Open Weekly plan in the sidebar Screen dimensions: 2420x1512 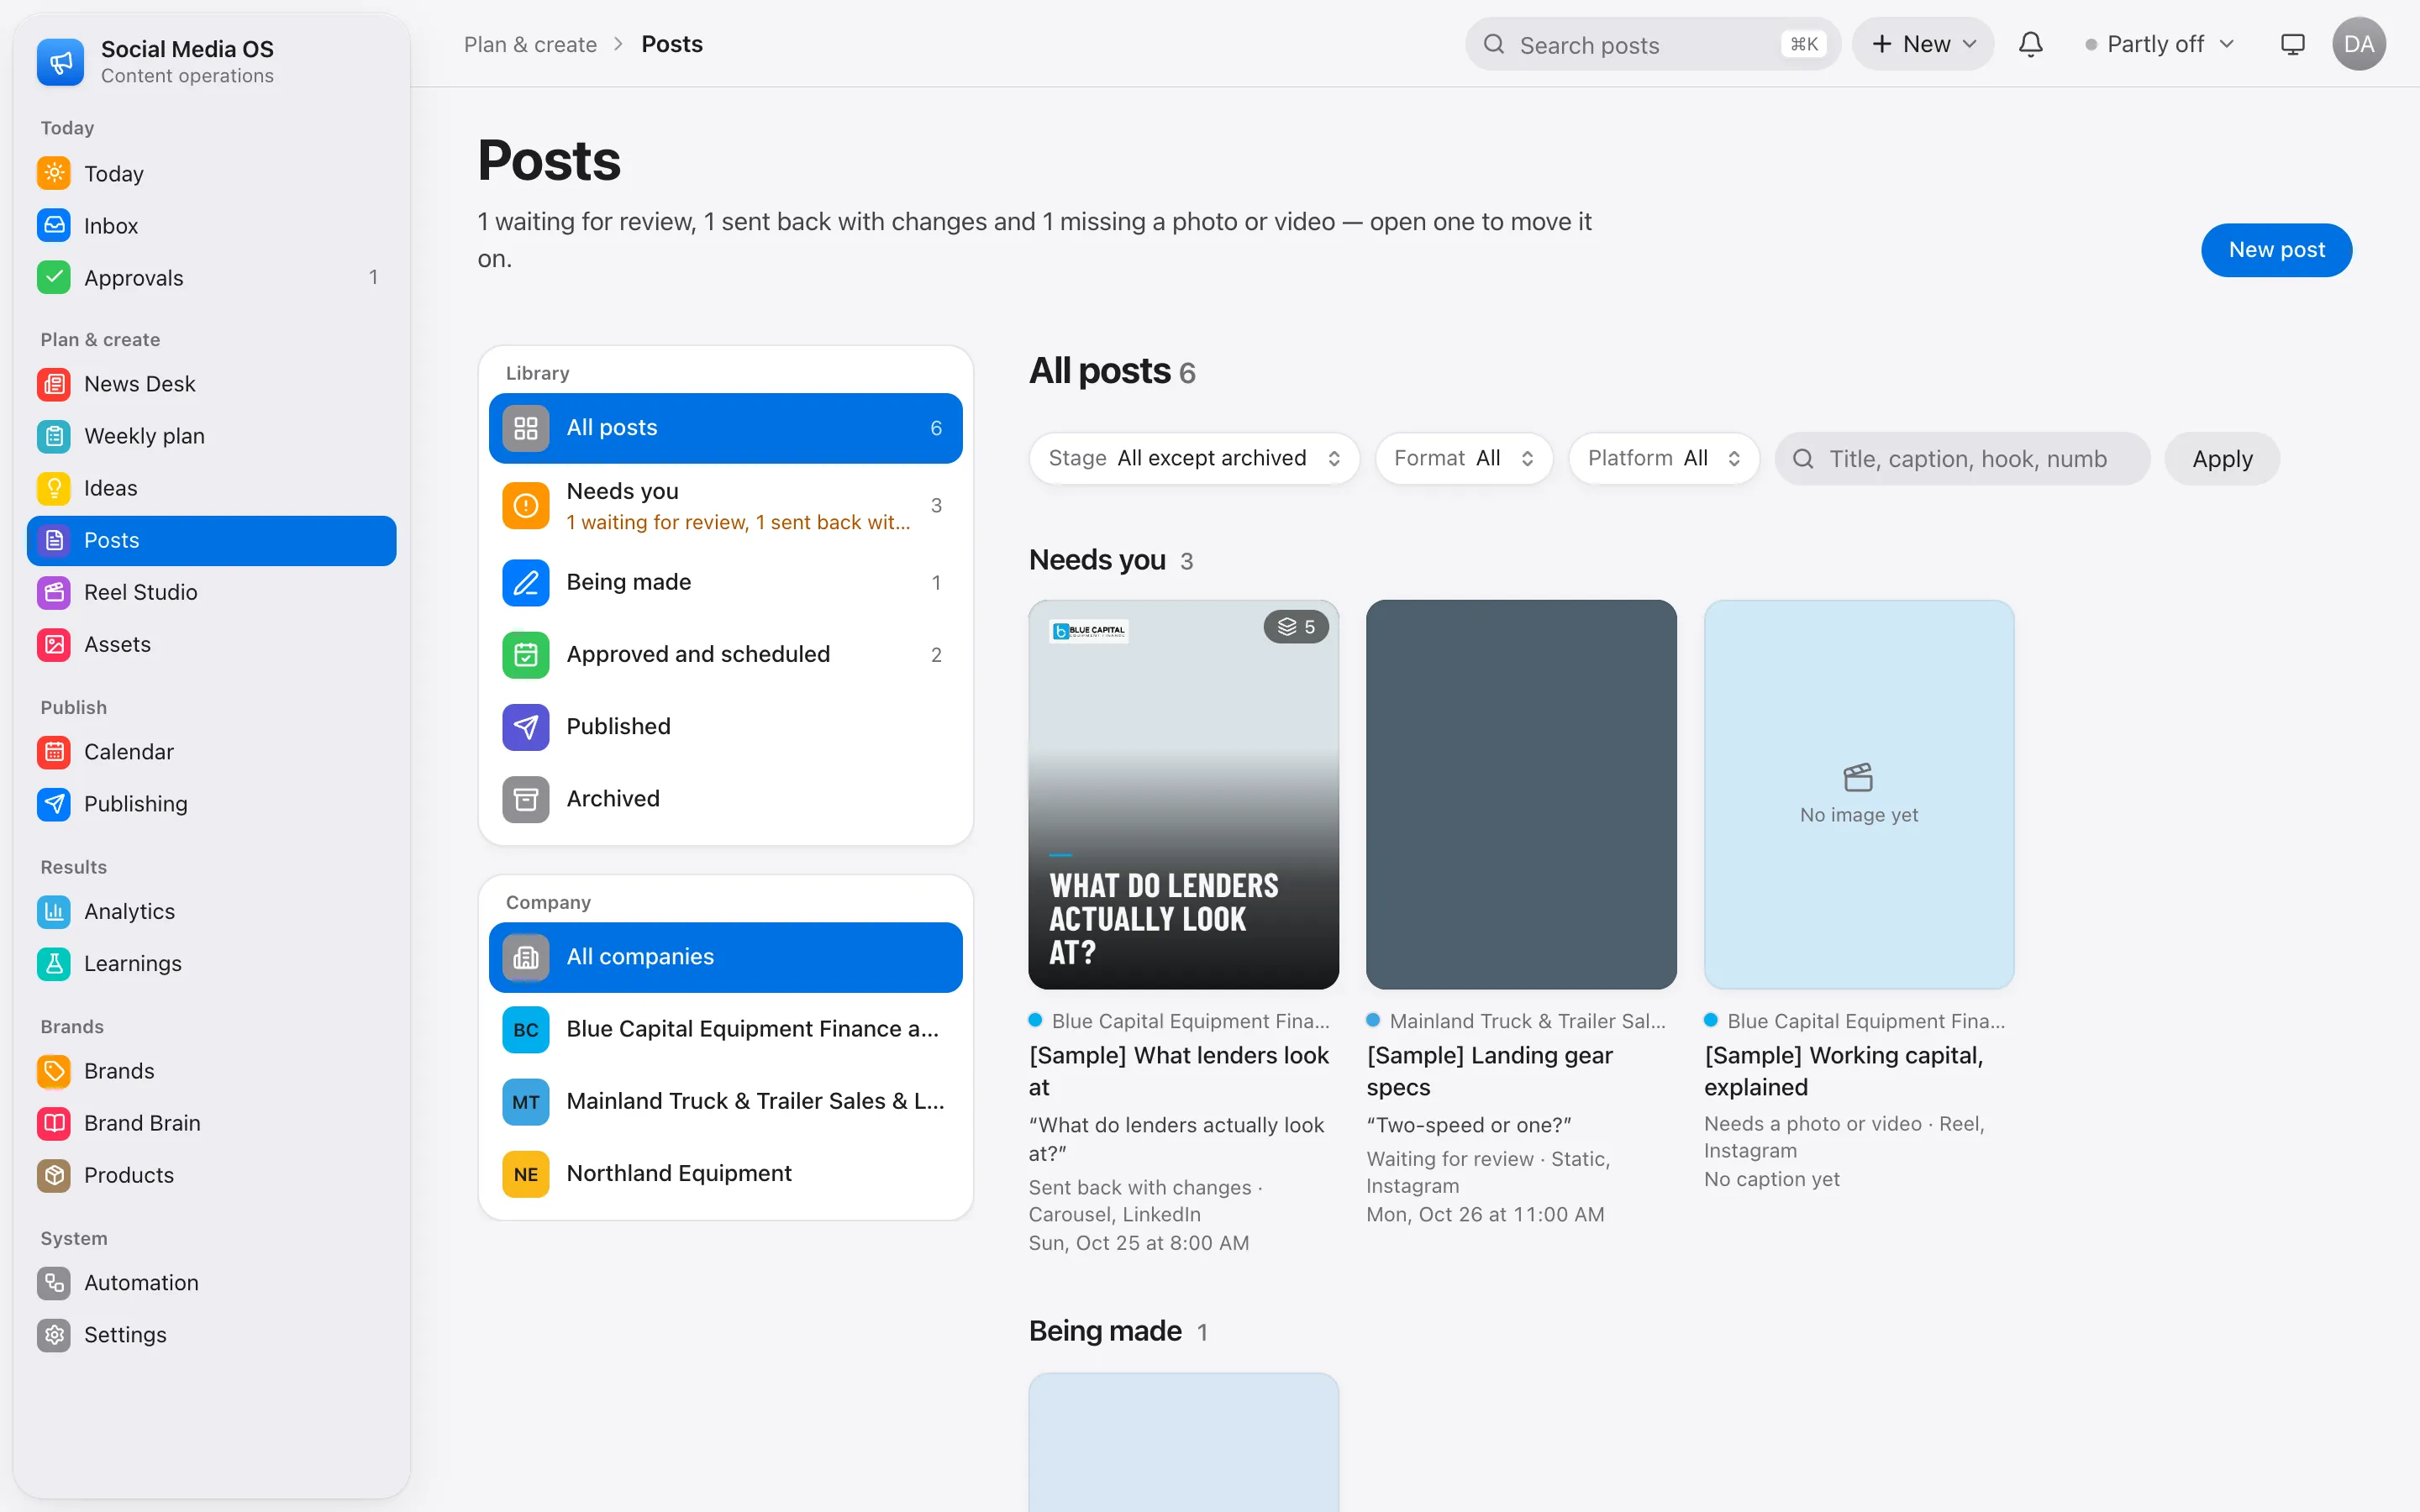pos(211,436)
